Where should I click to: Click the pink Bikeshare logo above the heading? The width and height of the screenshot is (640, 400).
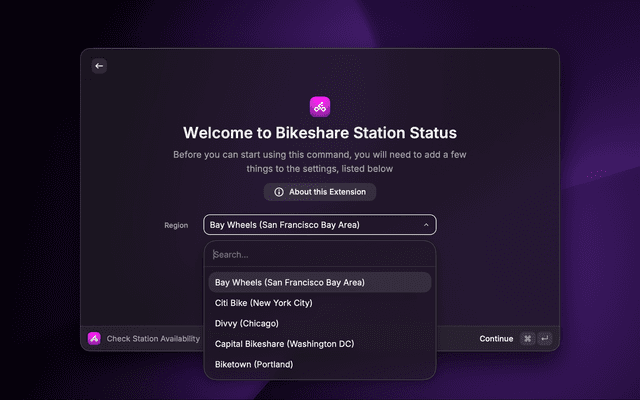(320, 105)
